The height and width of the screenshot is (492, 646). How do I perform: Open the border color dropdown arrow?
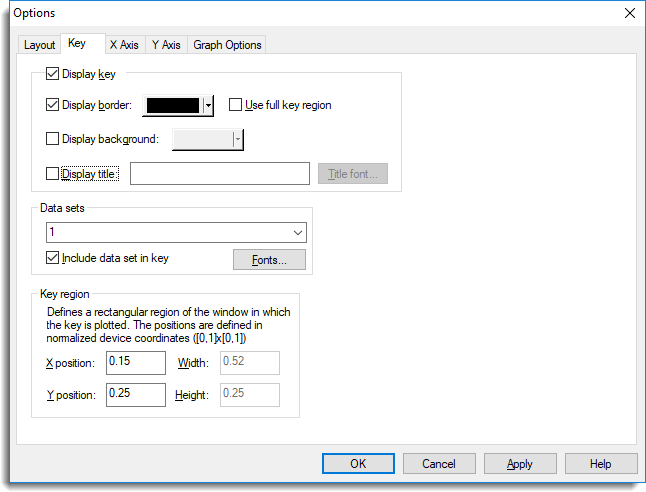(208, 105)
